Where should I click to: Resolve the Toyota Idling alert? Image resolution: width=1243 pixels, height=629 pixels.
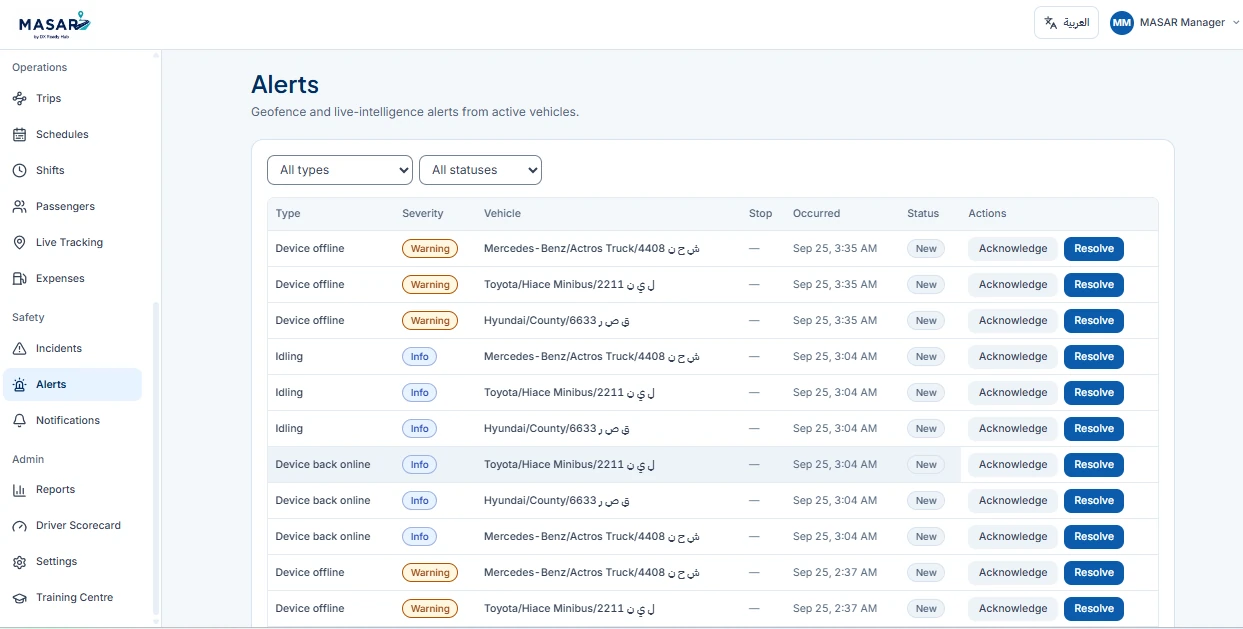pyautogui.click(x=1094, y=393)
